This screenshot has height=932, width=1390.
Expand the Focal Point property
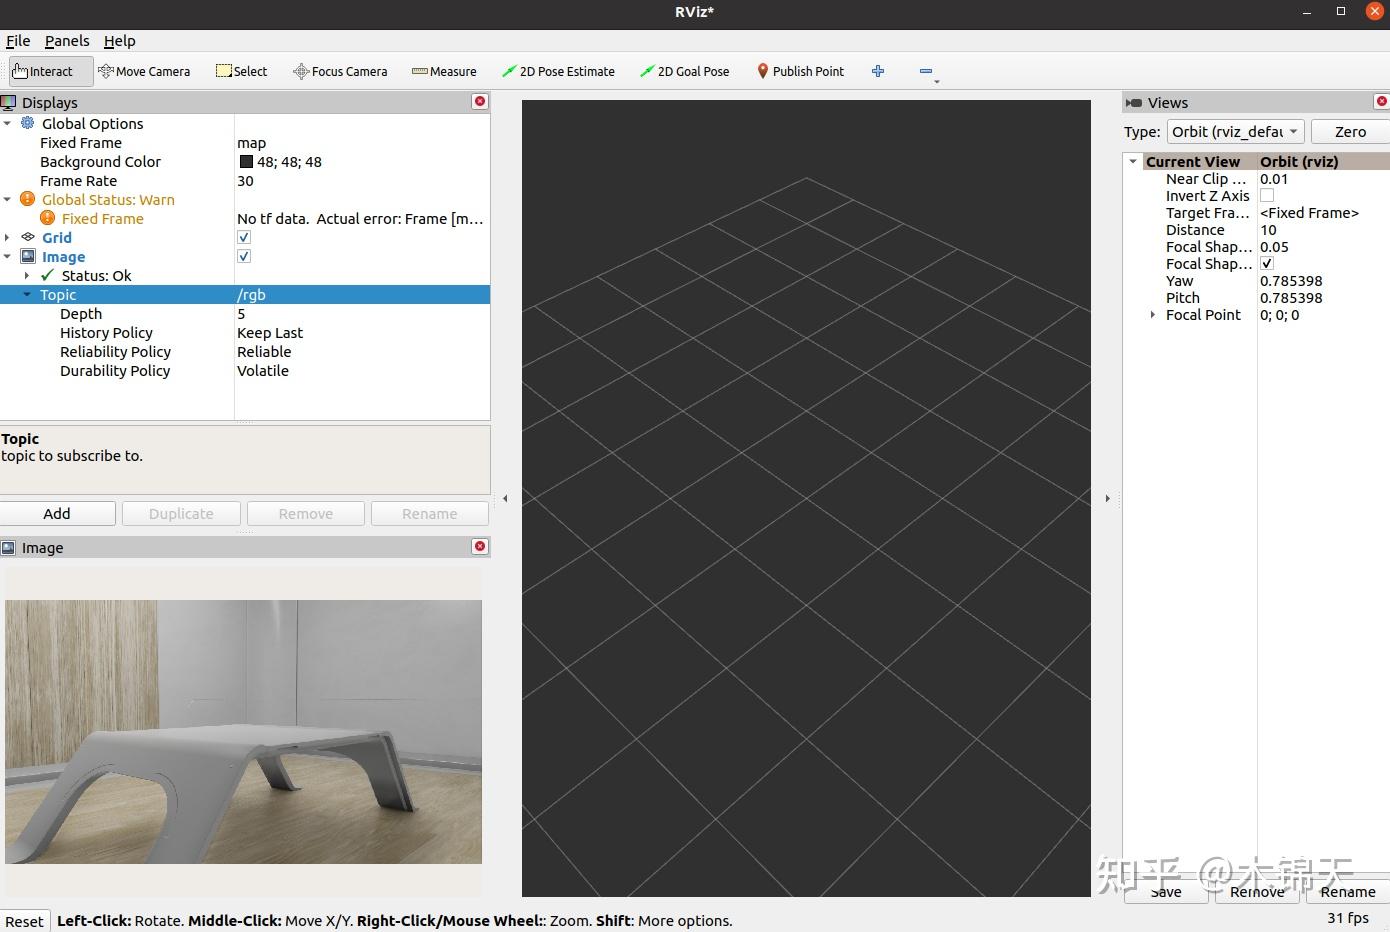pos(1152,314)
